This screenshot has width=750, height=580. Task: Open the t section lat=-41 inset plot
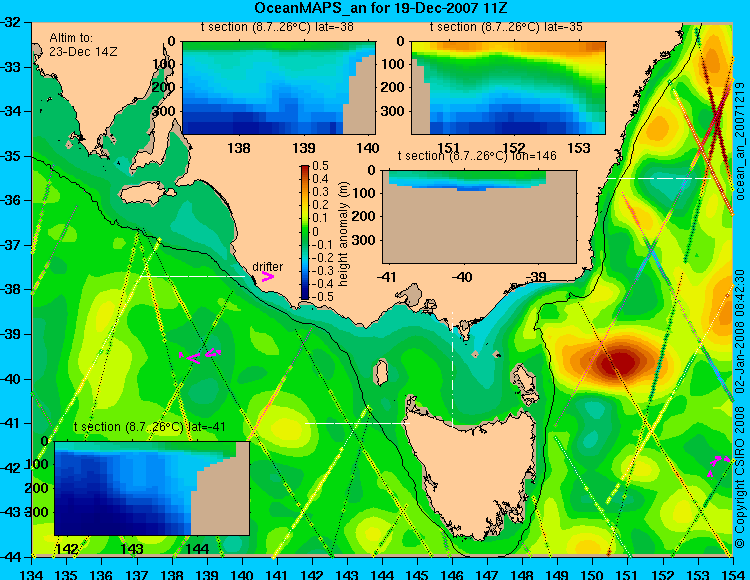click(152, 488)
